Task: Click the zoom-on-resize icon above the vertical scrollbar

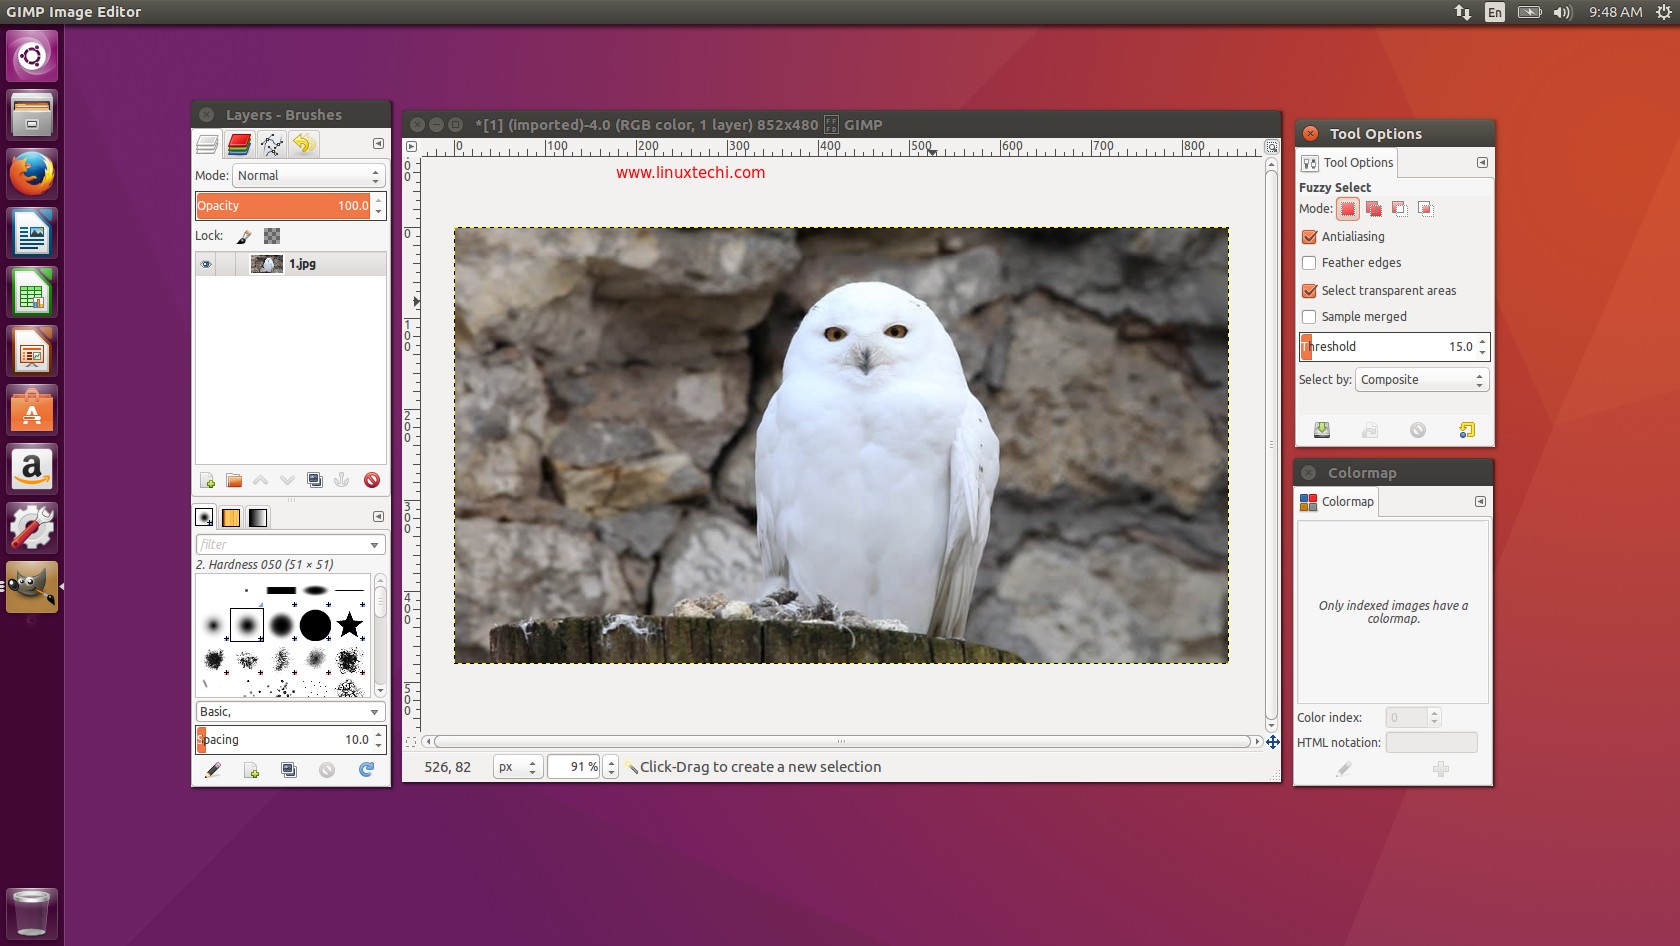Action: (1272, 147)
